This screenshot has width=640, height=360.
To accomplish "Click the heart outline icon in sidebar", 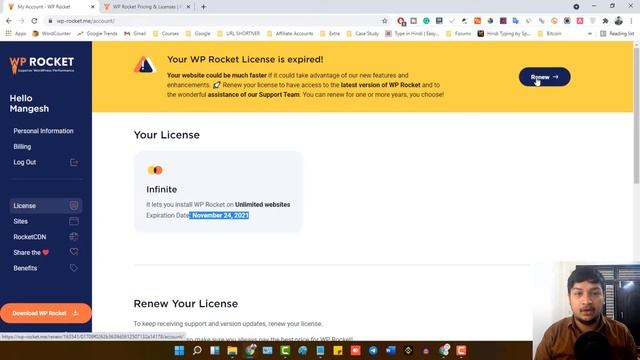I will [x=74, y=252].
